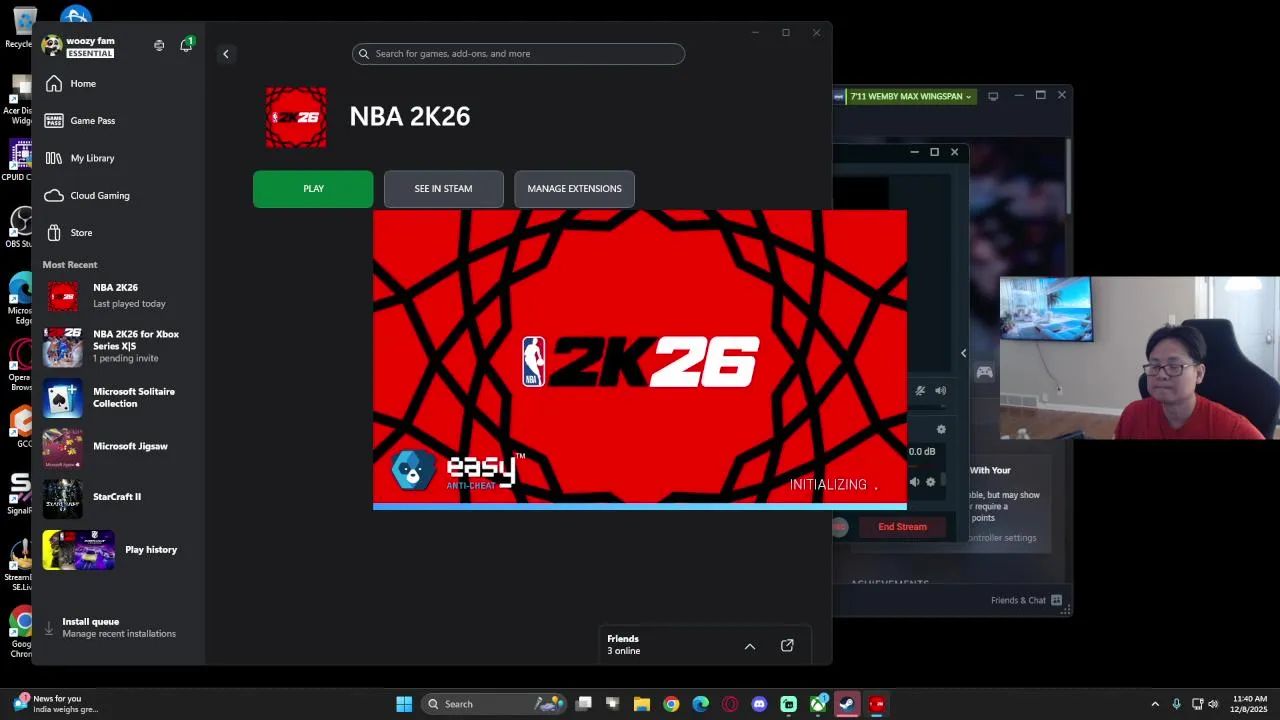Open Cloud Gaming section
The height and width of the screenshot is (720, 1280).
(x=118, y=196)
